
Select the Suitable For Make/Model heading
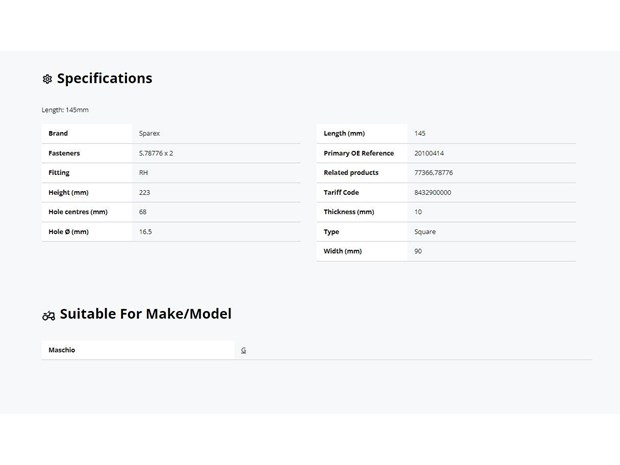(x=146, y=314)
